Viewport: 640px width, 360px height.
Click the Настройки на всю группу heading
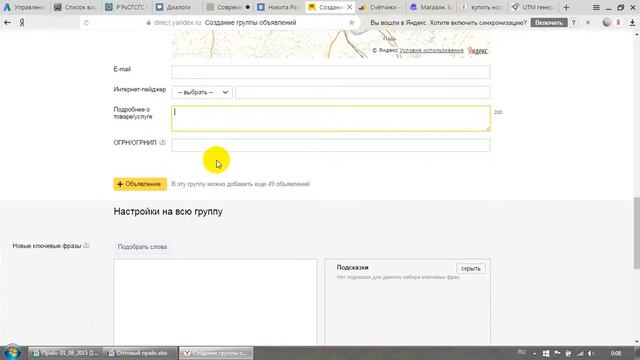pos(168,211)
